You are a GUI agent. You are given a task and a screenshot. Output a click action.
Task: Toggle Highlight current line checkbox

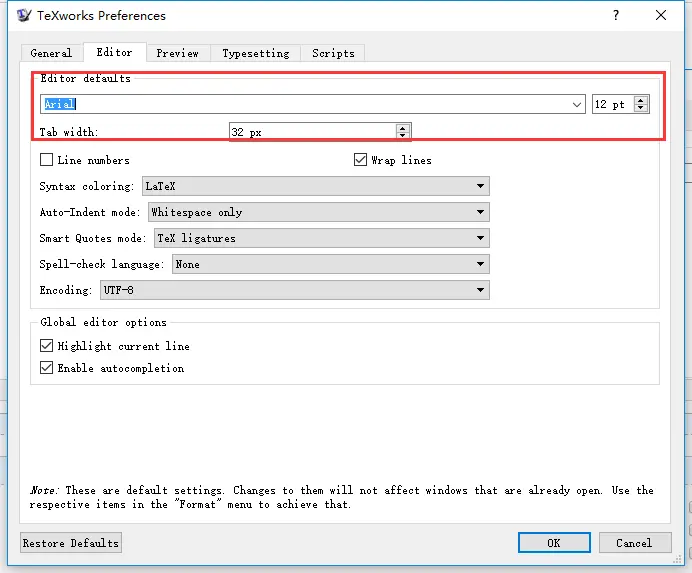click(46, 346)
